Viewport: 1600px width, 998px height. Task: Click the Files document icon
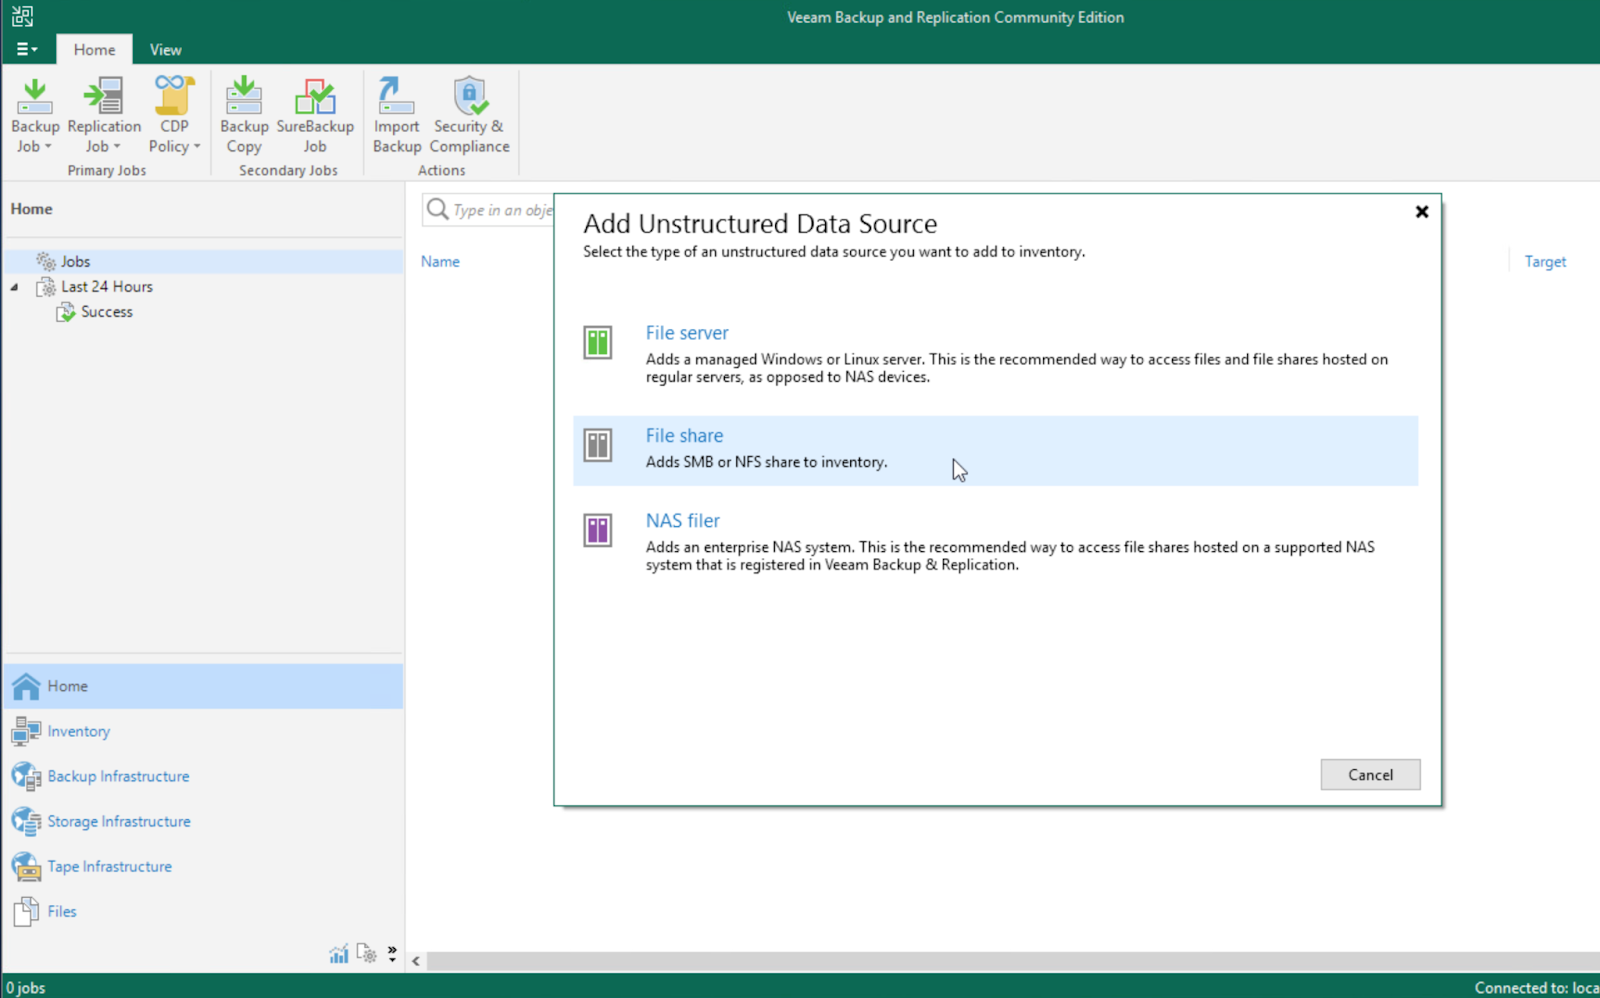26,911
